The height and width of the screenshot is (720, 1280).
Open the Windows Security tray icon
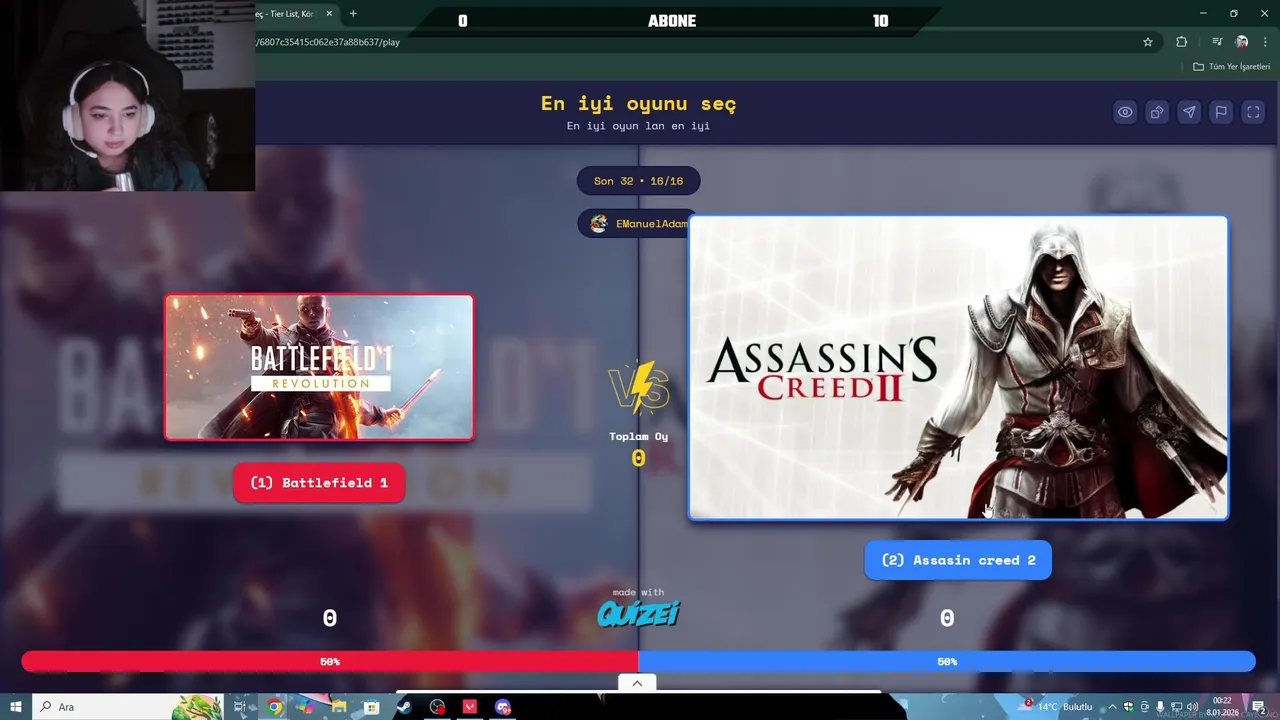coord(1128,707)
